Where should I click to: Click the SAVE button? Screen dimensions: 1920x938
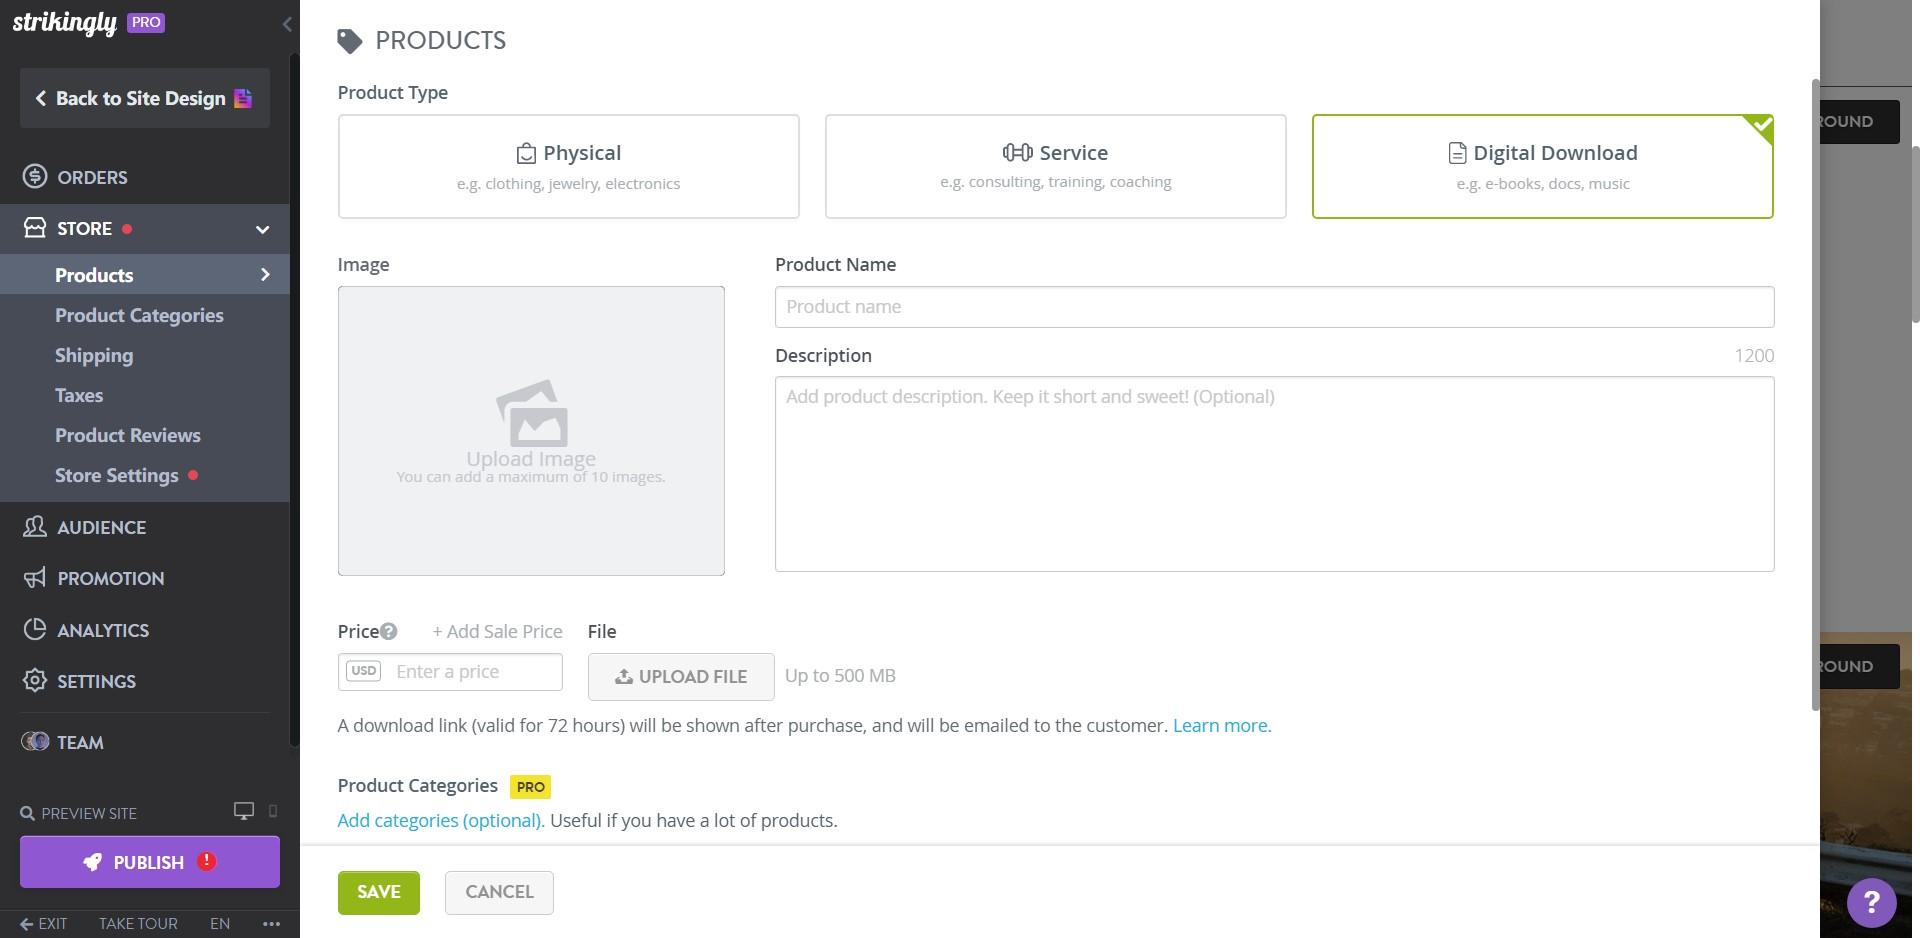pos(378,892)
